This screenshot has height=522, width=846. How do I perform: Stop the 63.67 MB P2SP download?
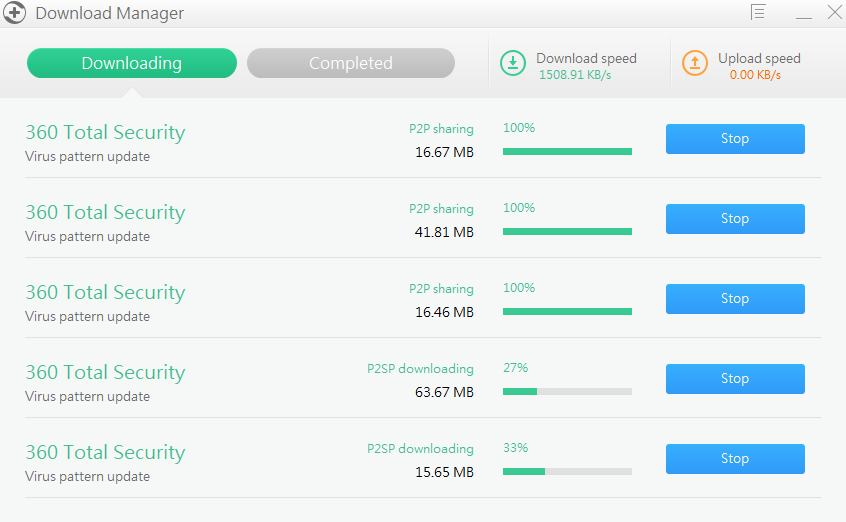tap(735, 379)
